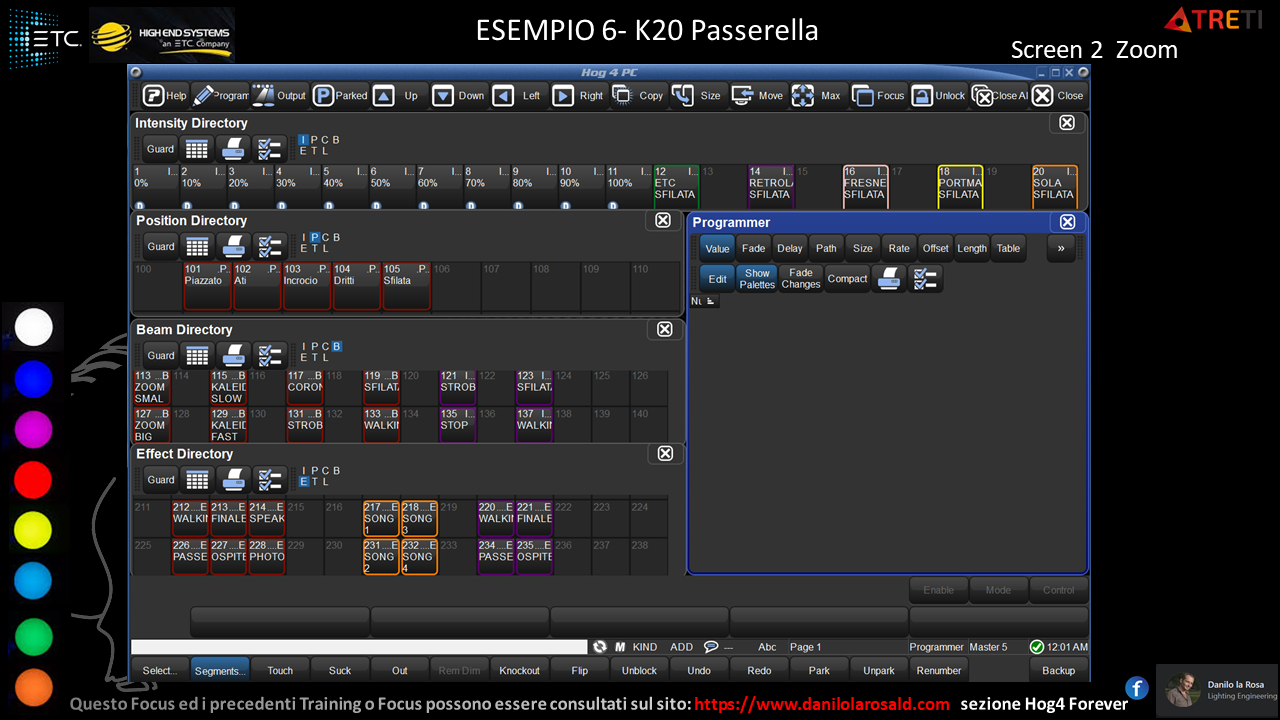Click the print icon in Position Directory
The image size is (1280, 720).
click(x=233, y=246)
